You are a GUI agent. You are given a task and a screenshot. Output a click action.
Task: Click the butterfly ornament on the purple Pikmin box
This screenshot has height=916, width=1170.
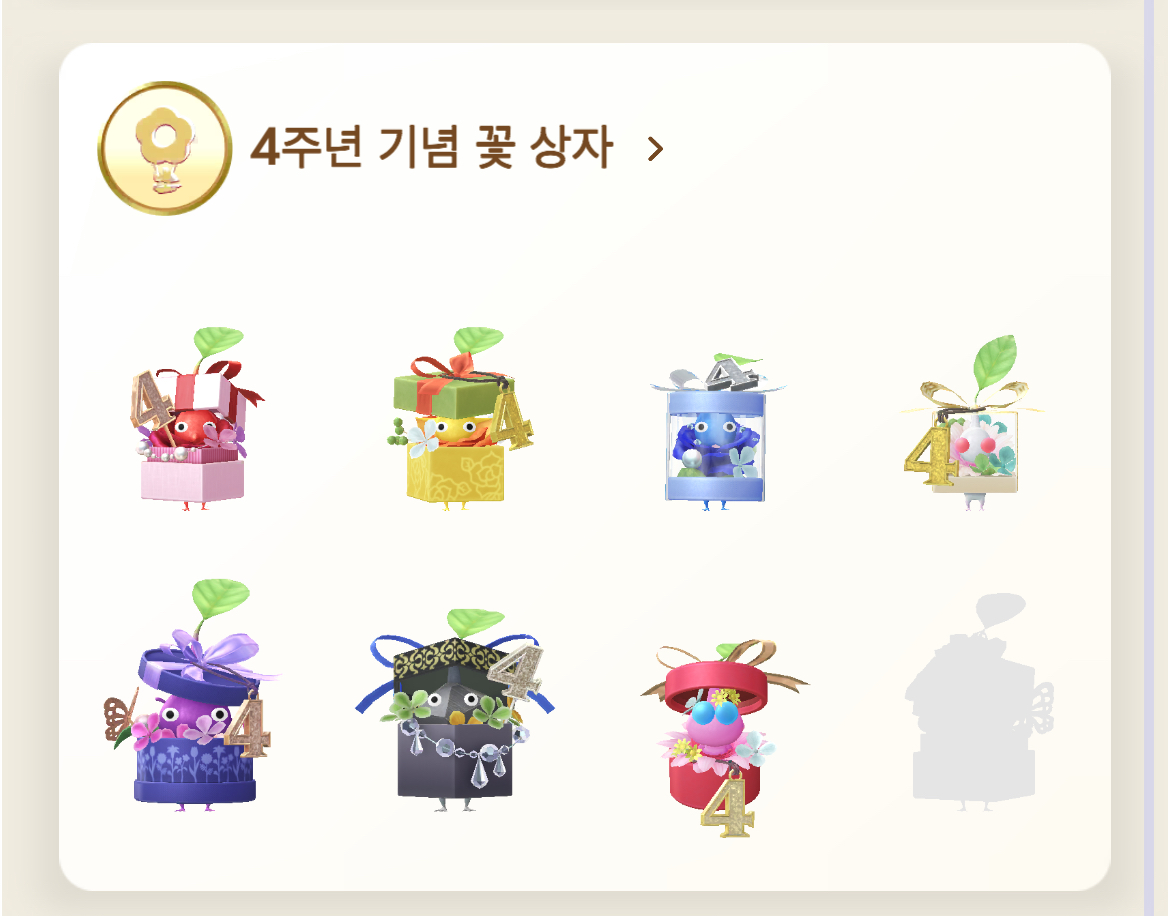click(119, 718)
